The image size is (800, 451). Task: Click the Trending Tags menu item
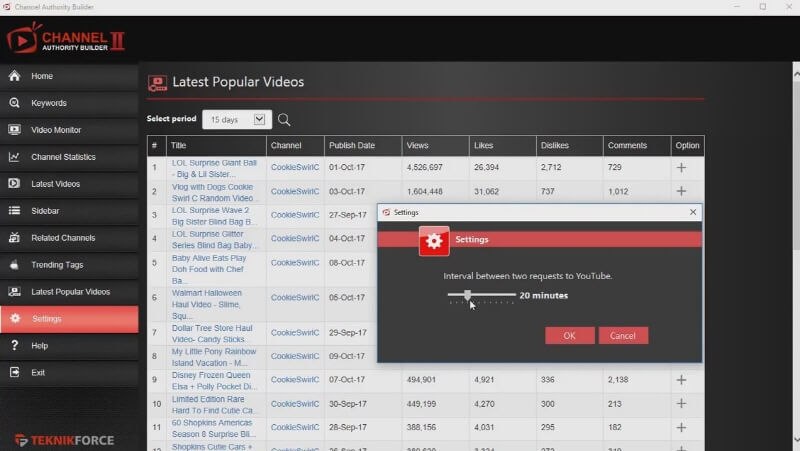click(x=69, y=265)
